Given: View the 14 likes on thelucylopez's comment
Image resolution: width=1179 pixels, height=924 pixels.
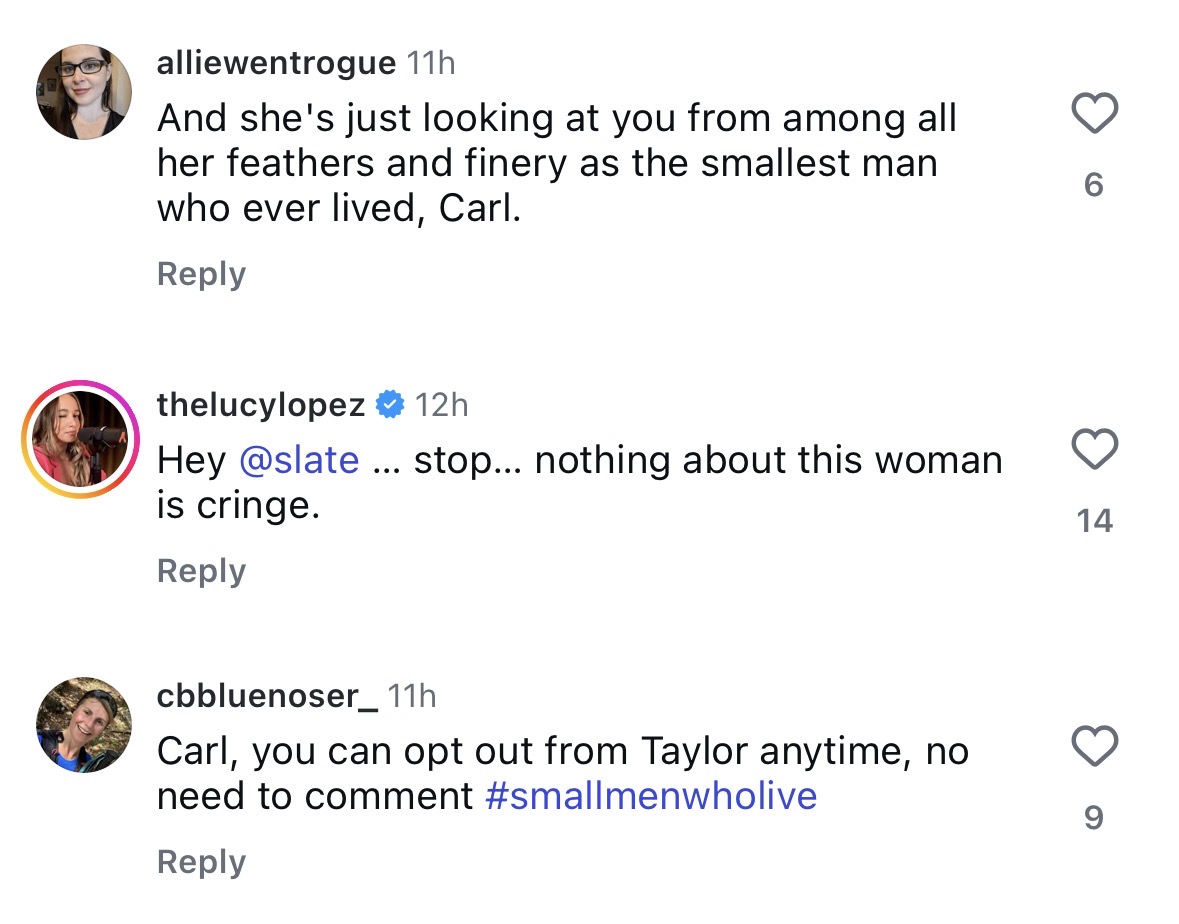Looking at the screenshot, I should [x=1094, y=521].
